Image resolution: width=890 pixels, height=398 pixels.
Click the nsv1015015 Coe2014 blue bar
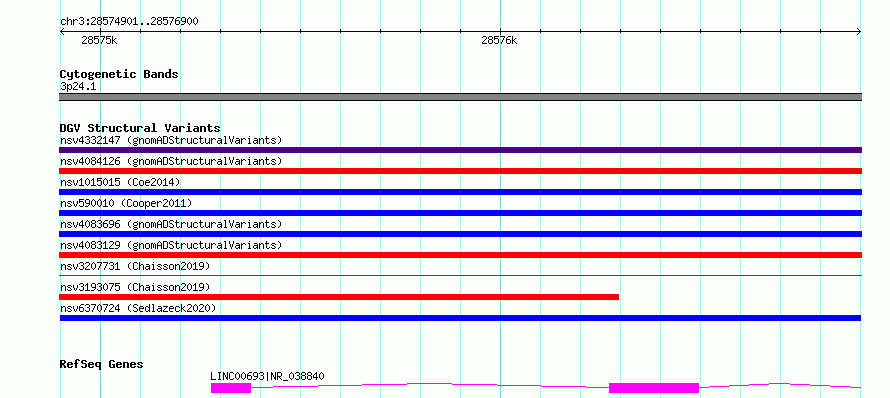pyautogui.click(x=460, y=192)
